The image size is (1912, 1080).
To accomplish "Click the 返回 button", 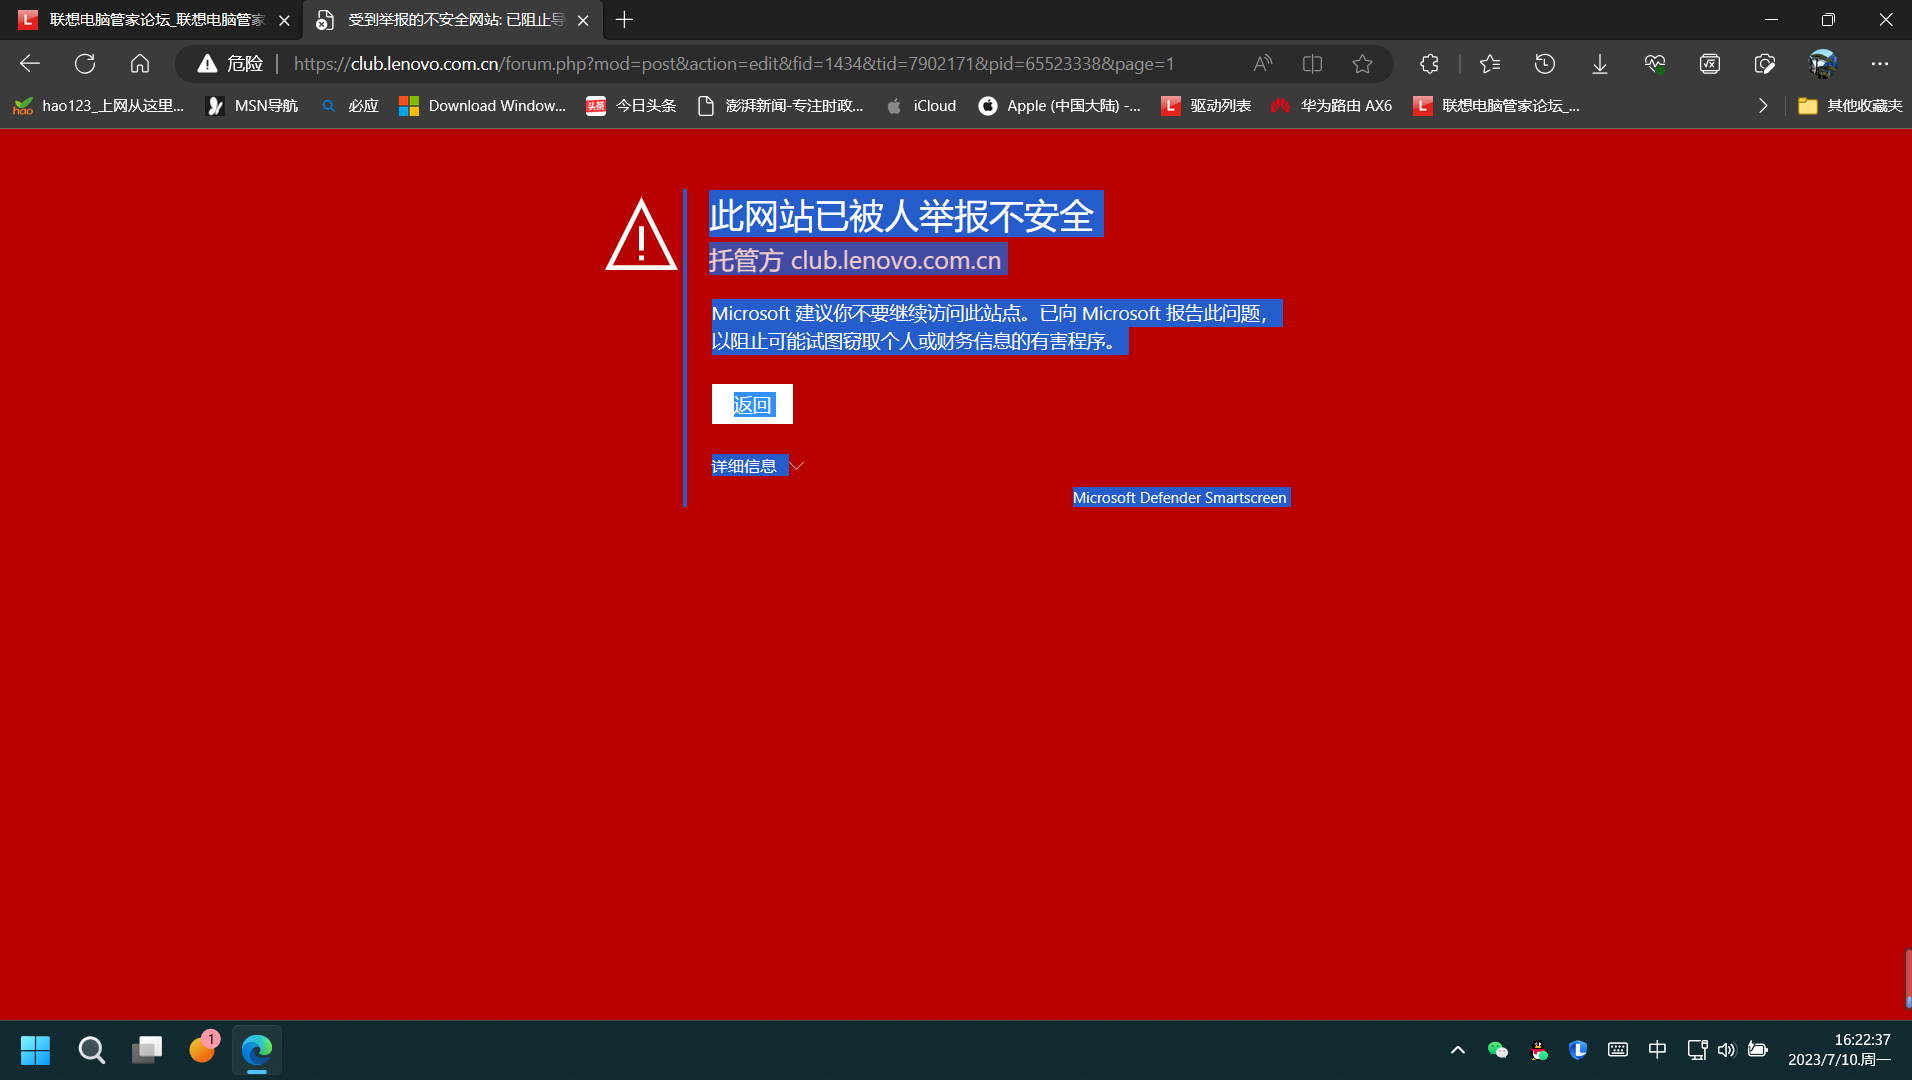I will pyautogui.click(x=752, y=404).
